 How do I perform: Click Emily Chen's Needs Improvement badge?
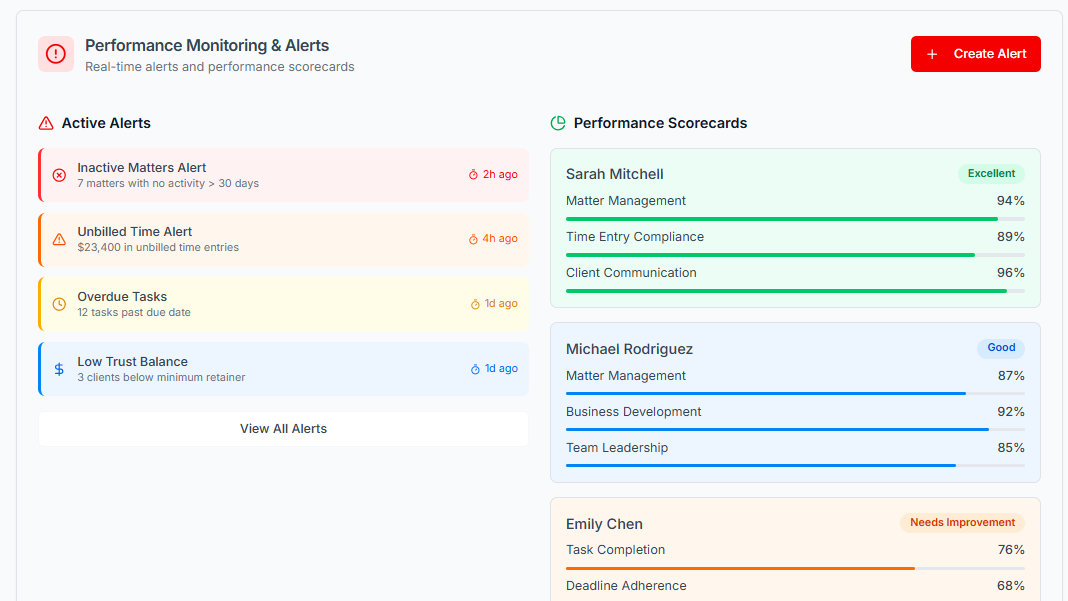962,523
